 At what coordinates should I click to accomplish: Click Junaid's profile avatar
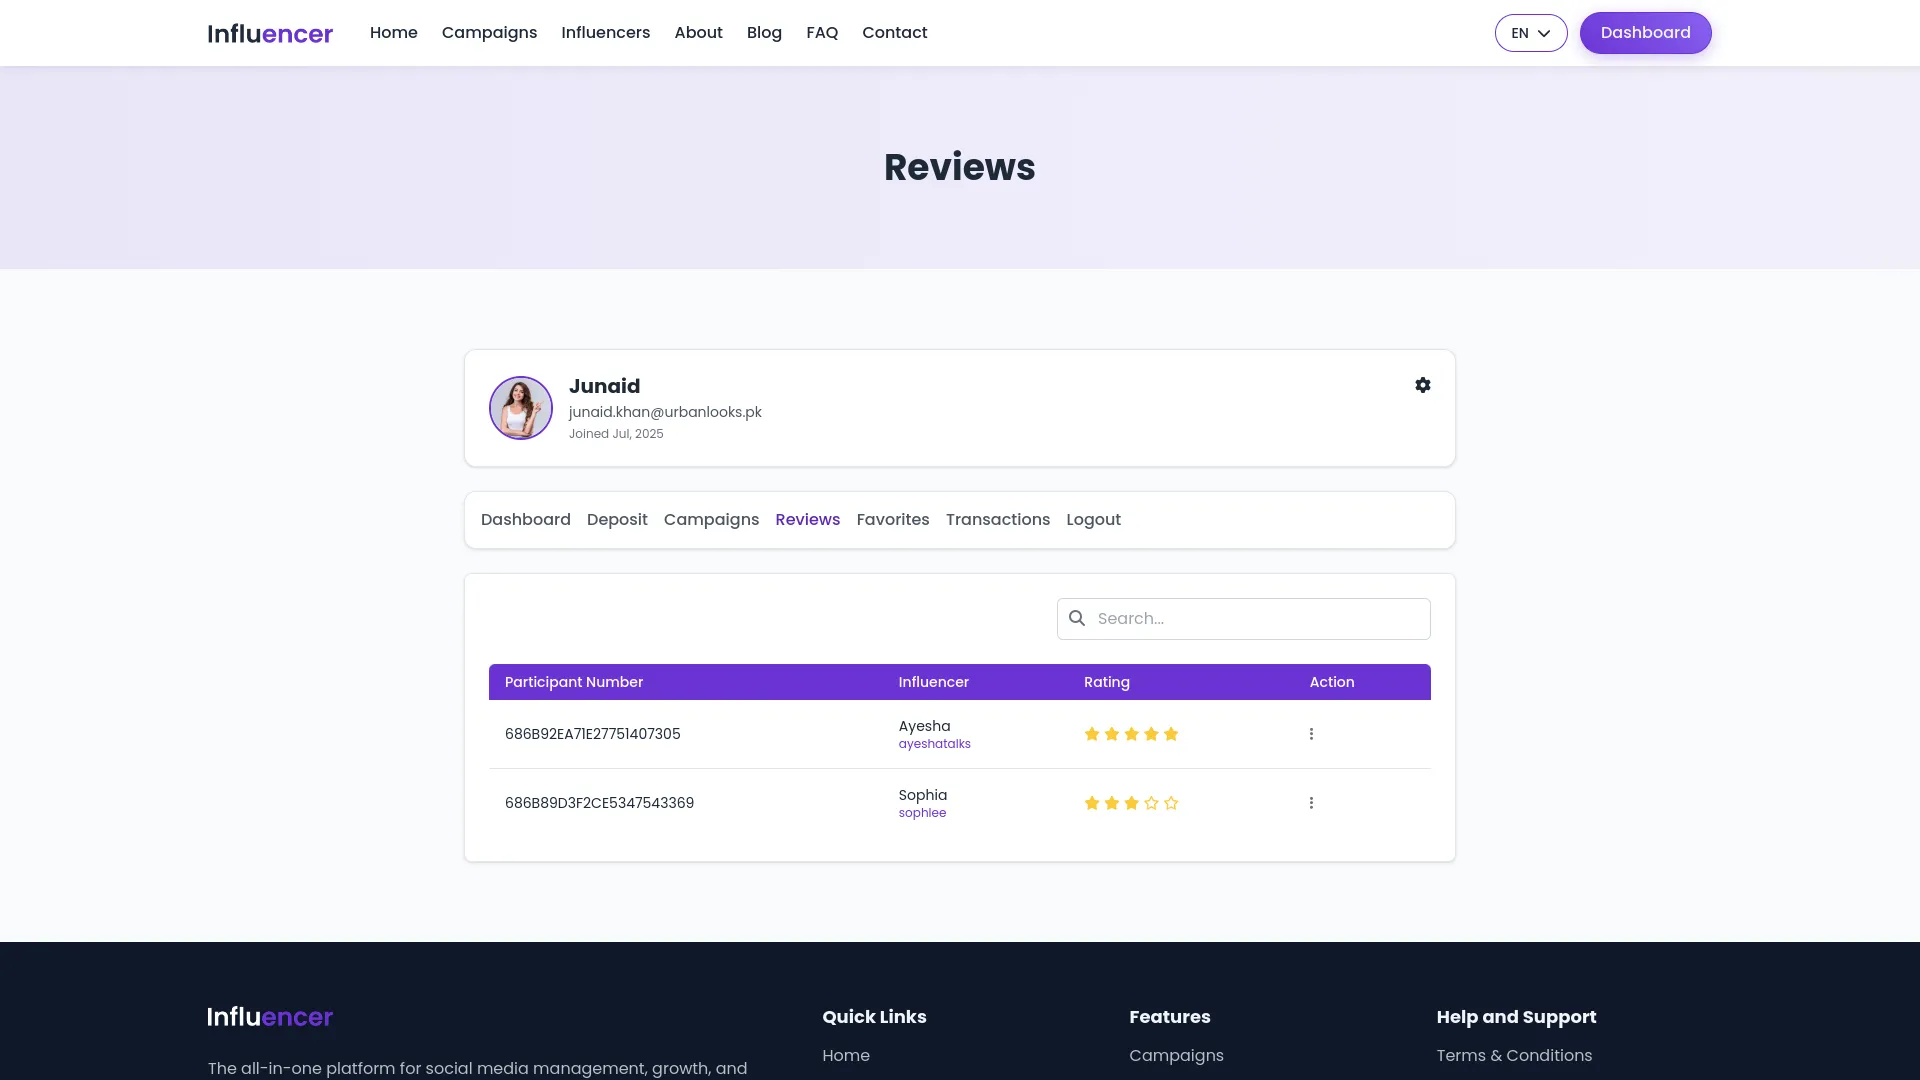[x=520, y=408]
